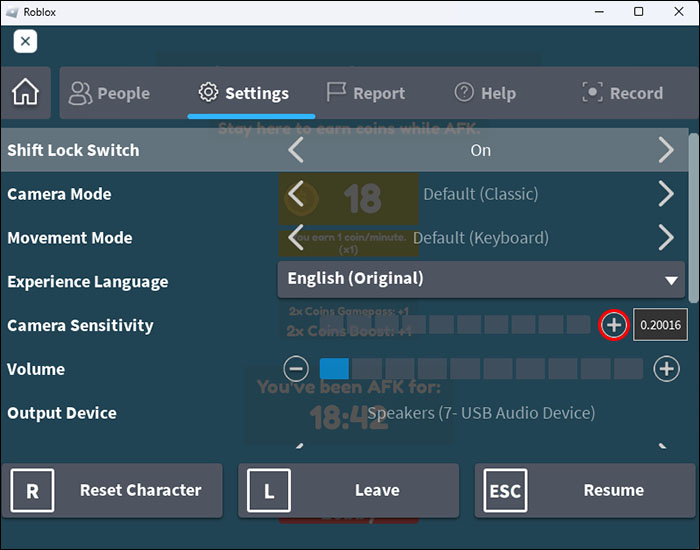Change Movement Mode with right arrow
The height and width of the screenshot is (550, 700).
666,238
